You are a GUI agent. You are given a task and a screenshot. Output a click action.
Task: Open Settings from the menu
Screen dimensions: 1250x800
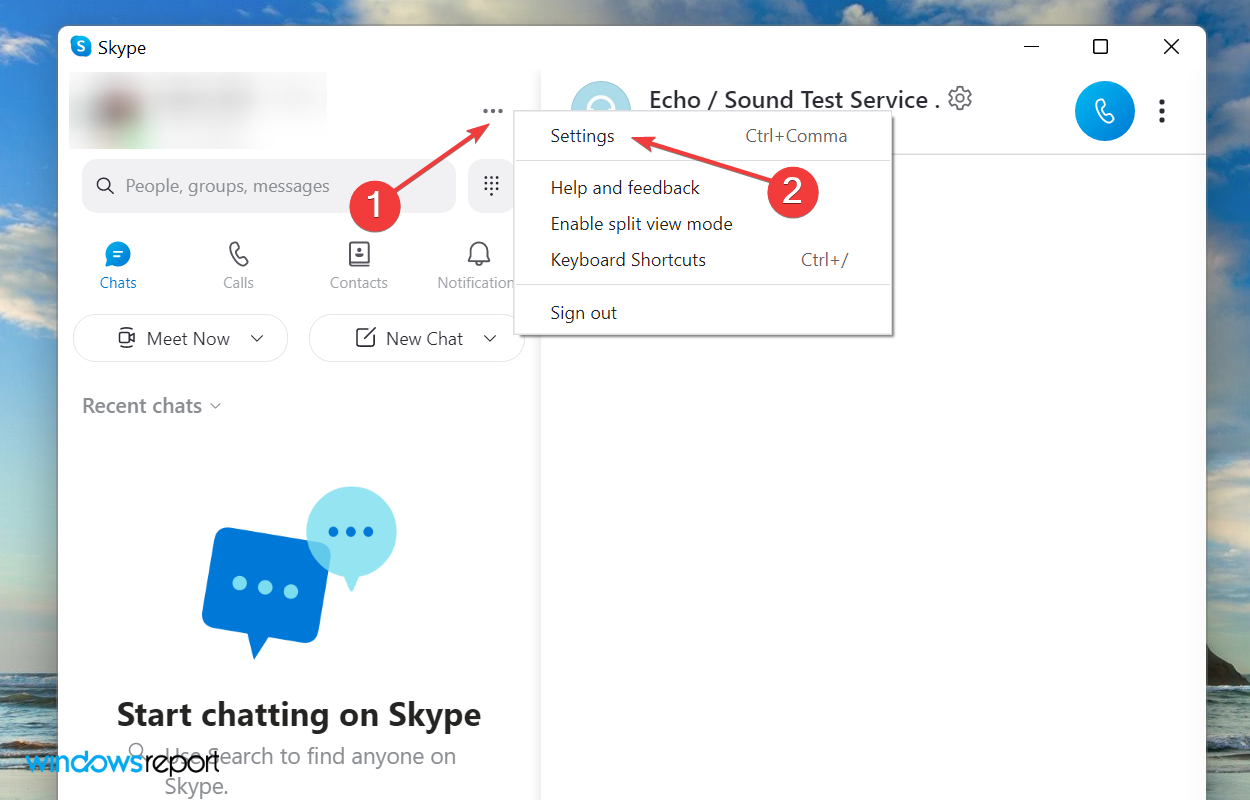tap(582, 135)
